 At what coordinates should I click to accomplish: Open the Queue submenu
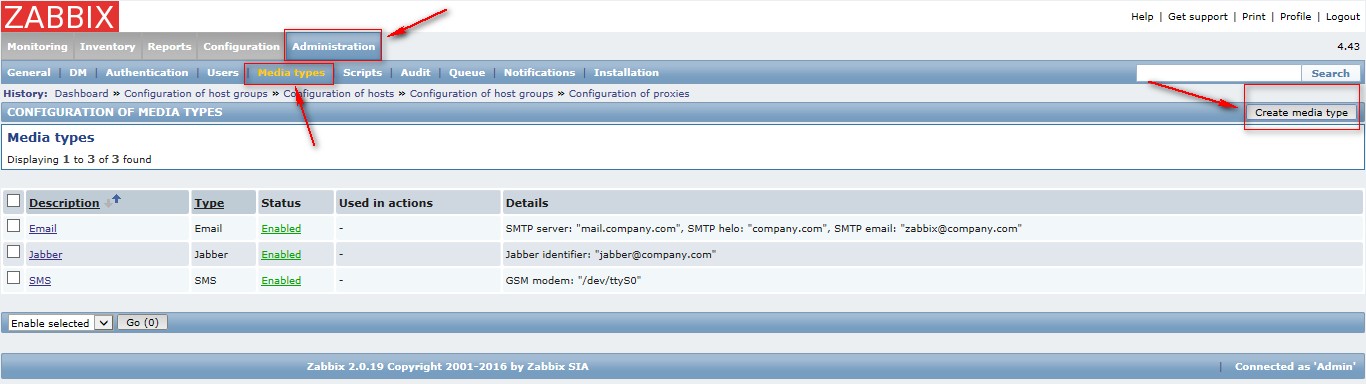467,73
